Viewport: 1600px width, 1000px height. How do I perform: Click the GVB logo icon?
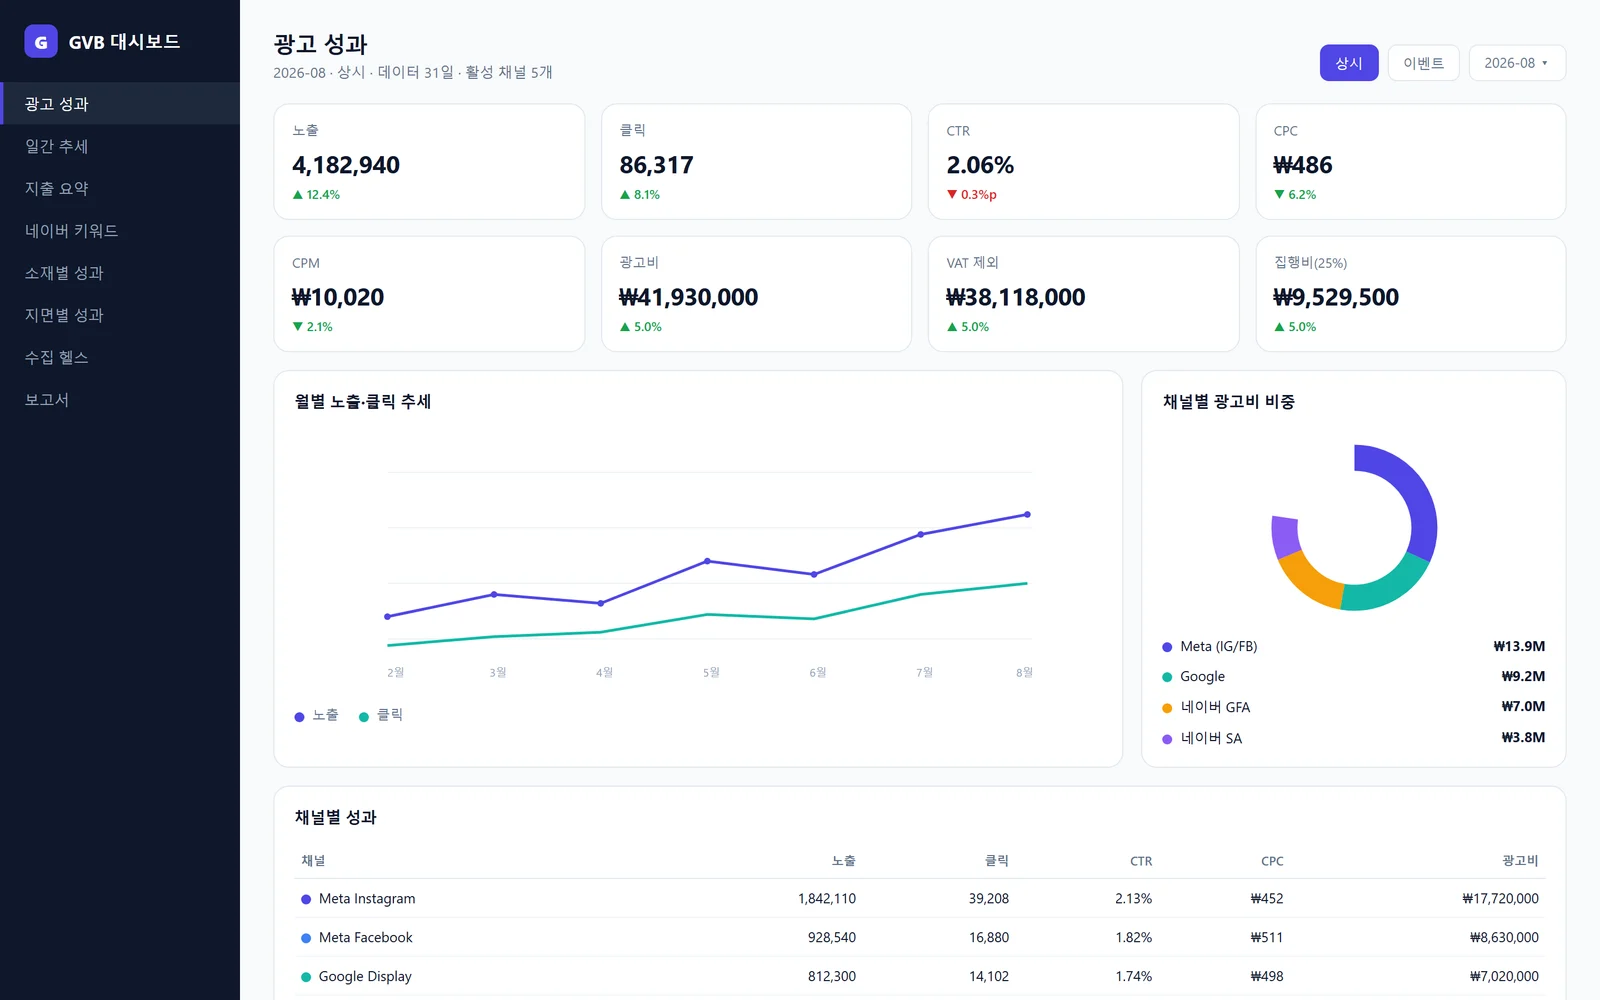(41, 41)
